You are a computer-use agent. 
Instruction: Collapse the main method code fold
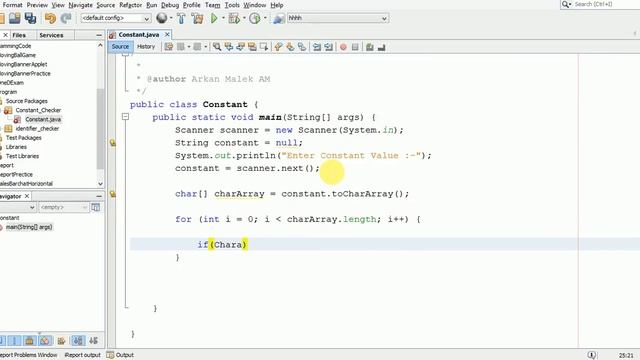[x=125, y=117]
